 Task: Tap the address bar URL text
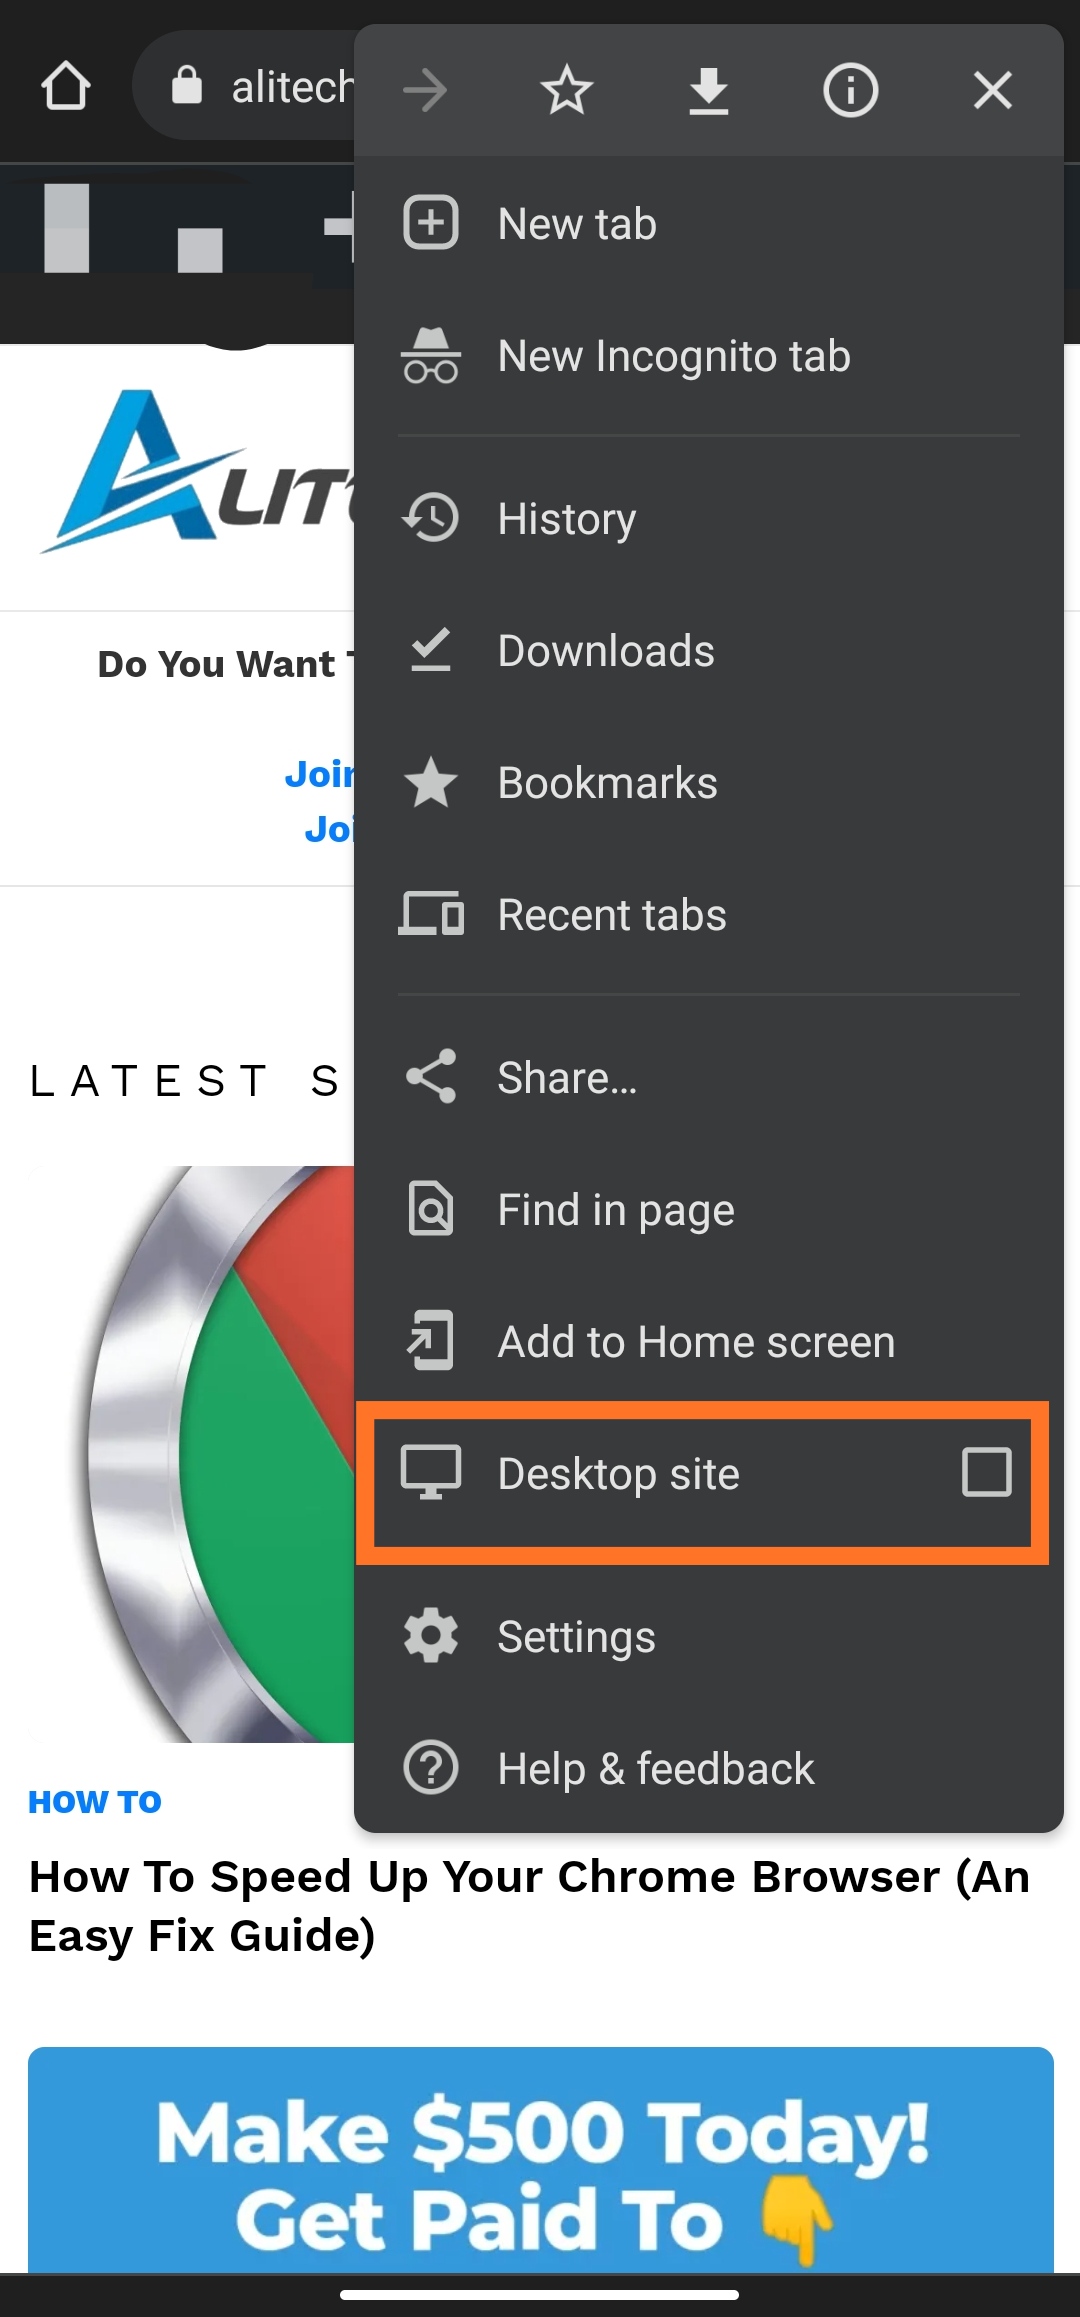(292, 87)
